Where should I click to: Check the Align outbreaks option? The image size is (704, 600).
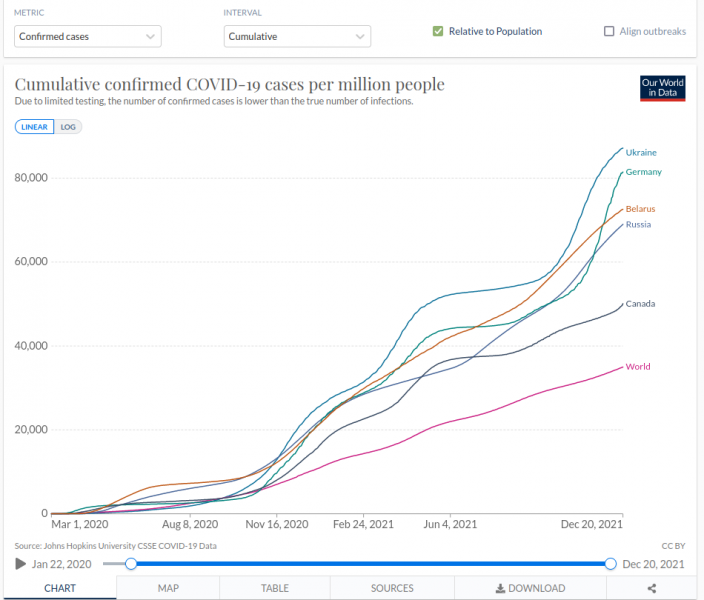pos(609,32)
